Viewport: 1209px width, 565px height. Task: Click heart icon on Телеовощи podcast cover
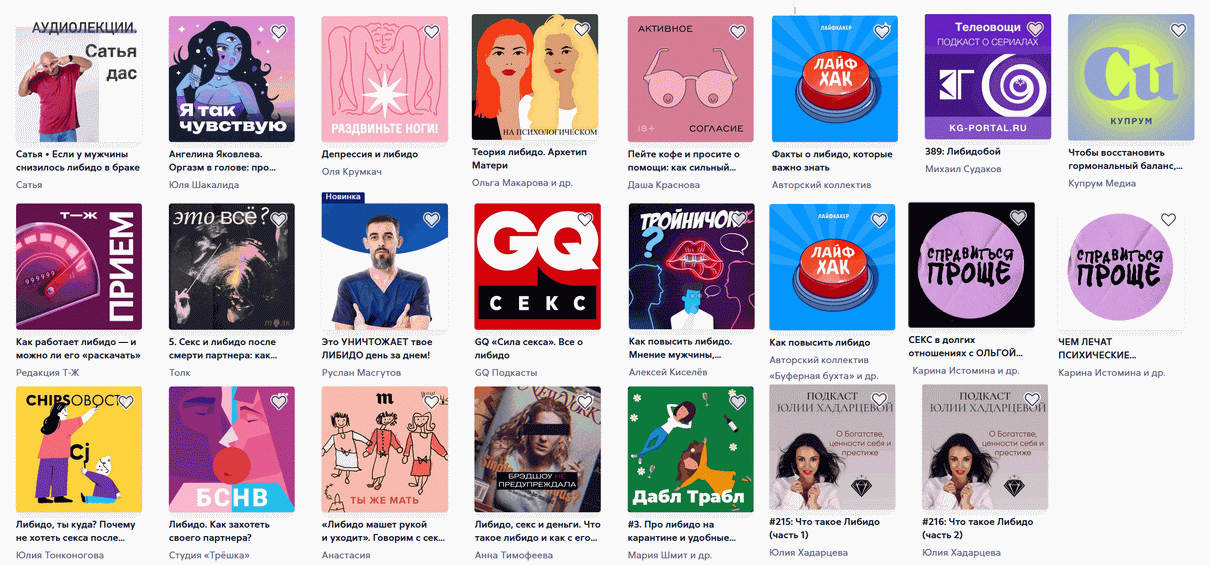1035,29
